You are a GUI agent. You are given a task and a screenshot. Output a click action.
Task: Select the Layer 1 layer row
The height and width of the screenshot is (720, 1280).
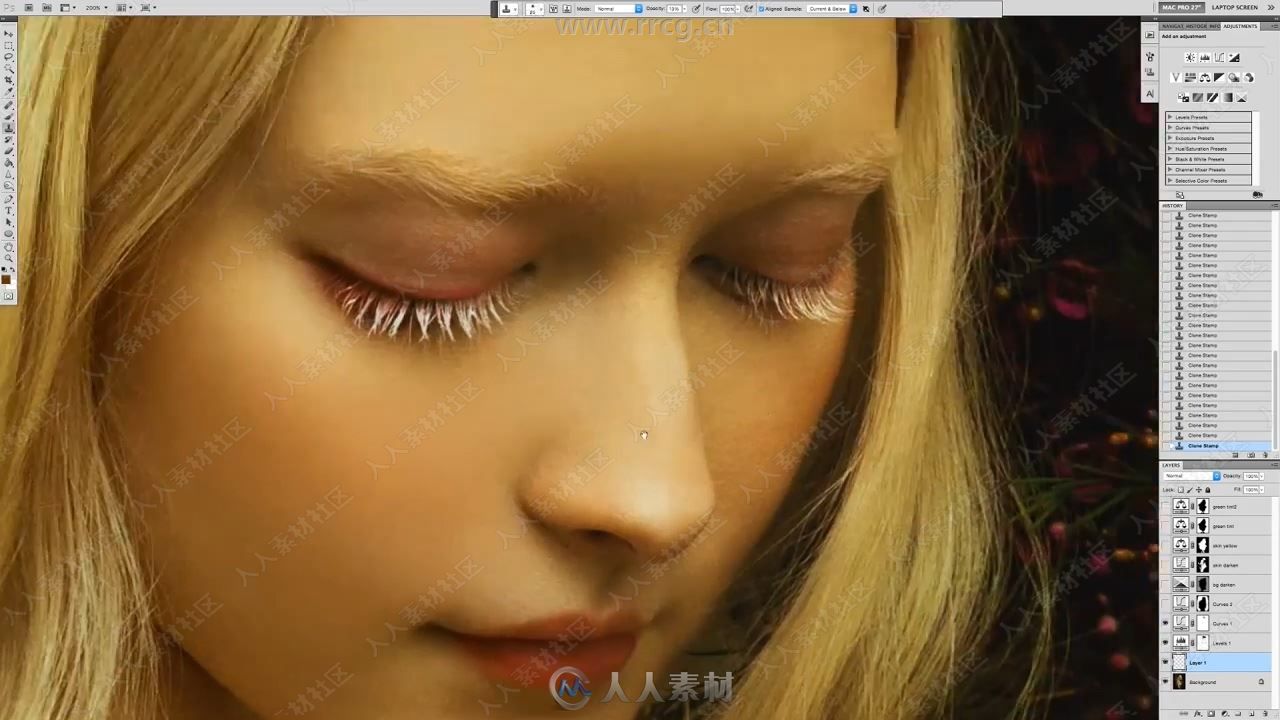point(1216,662)
